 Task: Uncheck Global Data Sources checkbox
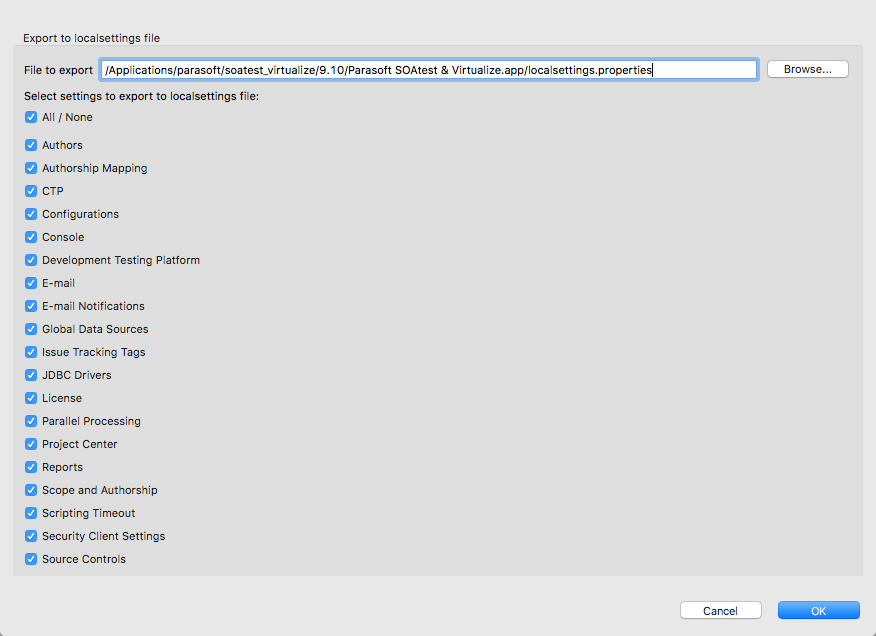click(x=31, y=329)
